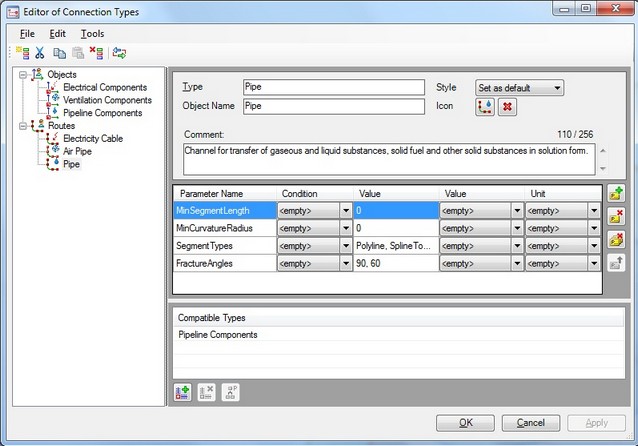Add a compatible type with green plus icon
This screenshot has width=638, height=446.
(x=183, y=392)
